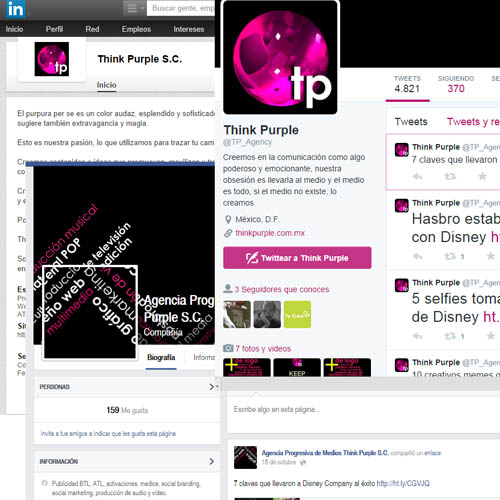500x500 pixels.
Task: Favorite the '5 selfies' tweet
Action: (490, 336)
